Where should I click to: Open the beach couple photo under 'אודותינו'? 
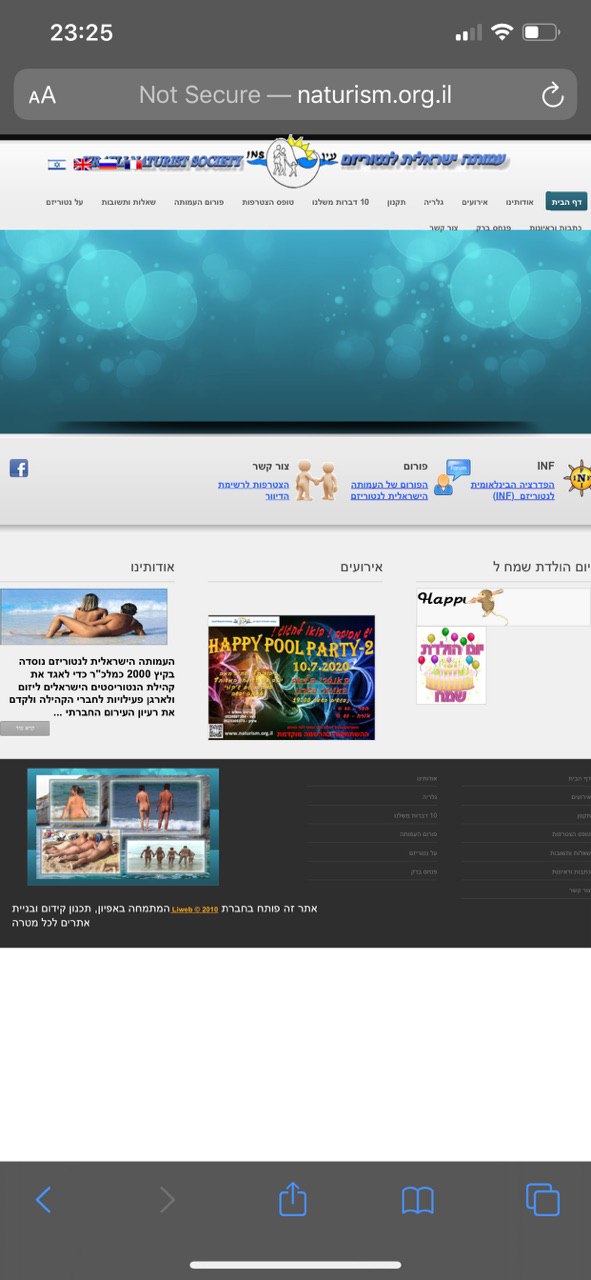(84, 617)
